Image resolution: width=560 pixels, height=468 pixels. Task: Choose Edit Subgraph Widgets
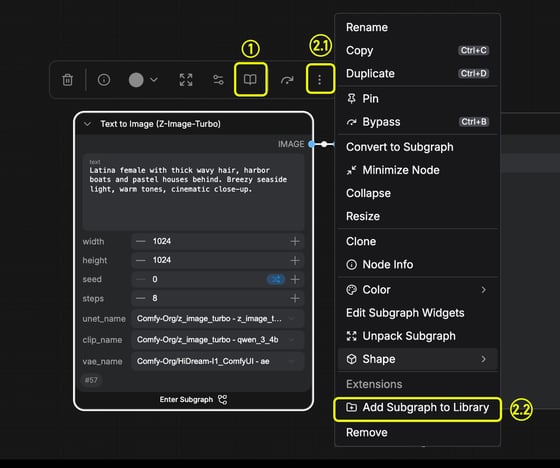[417, 313]
